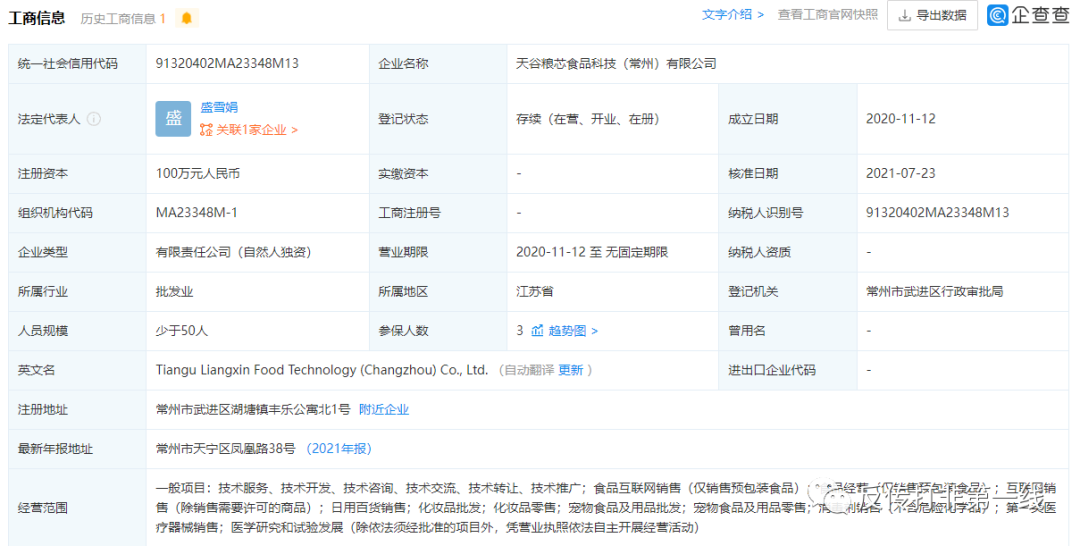
Task: Click region value 江苏省
Action: [x=534, y=292]
